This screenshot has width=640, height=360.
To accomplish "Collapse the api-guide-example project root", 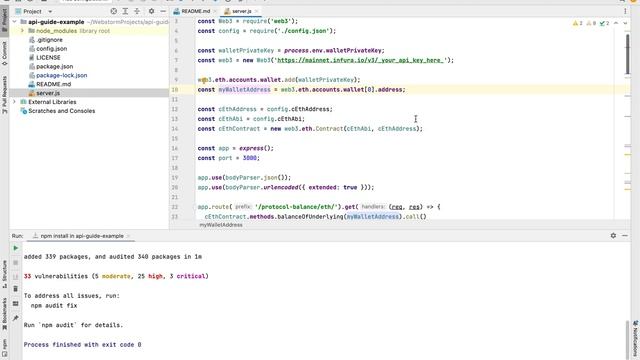I will point(15,22).
